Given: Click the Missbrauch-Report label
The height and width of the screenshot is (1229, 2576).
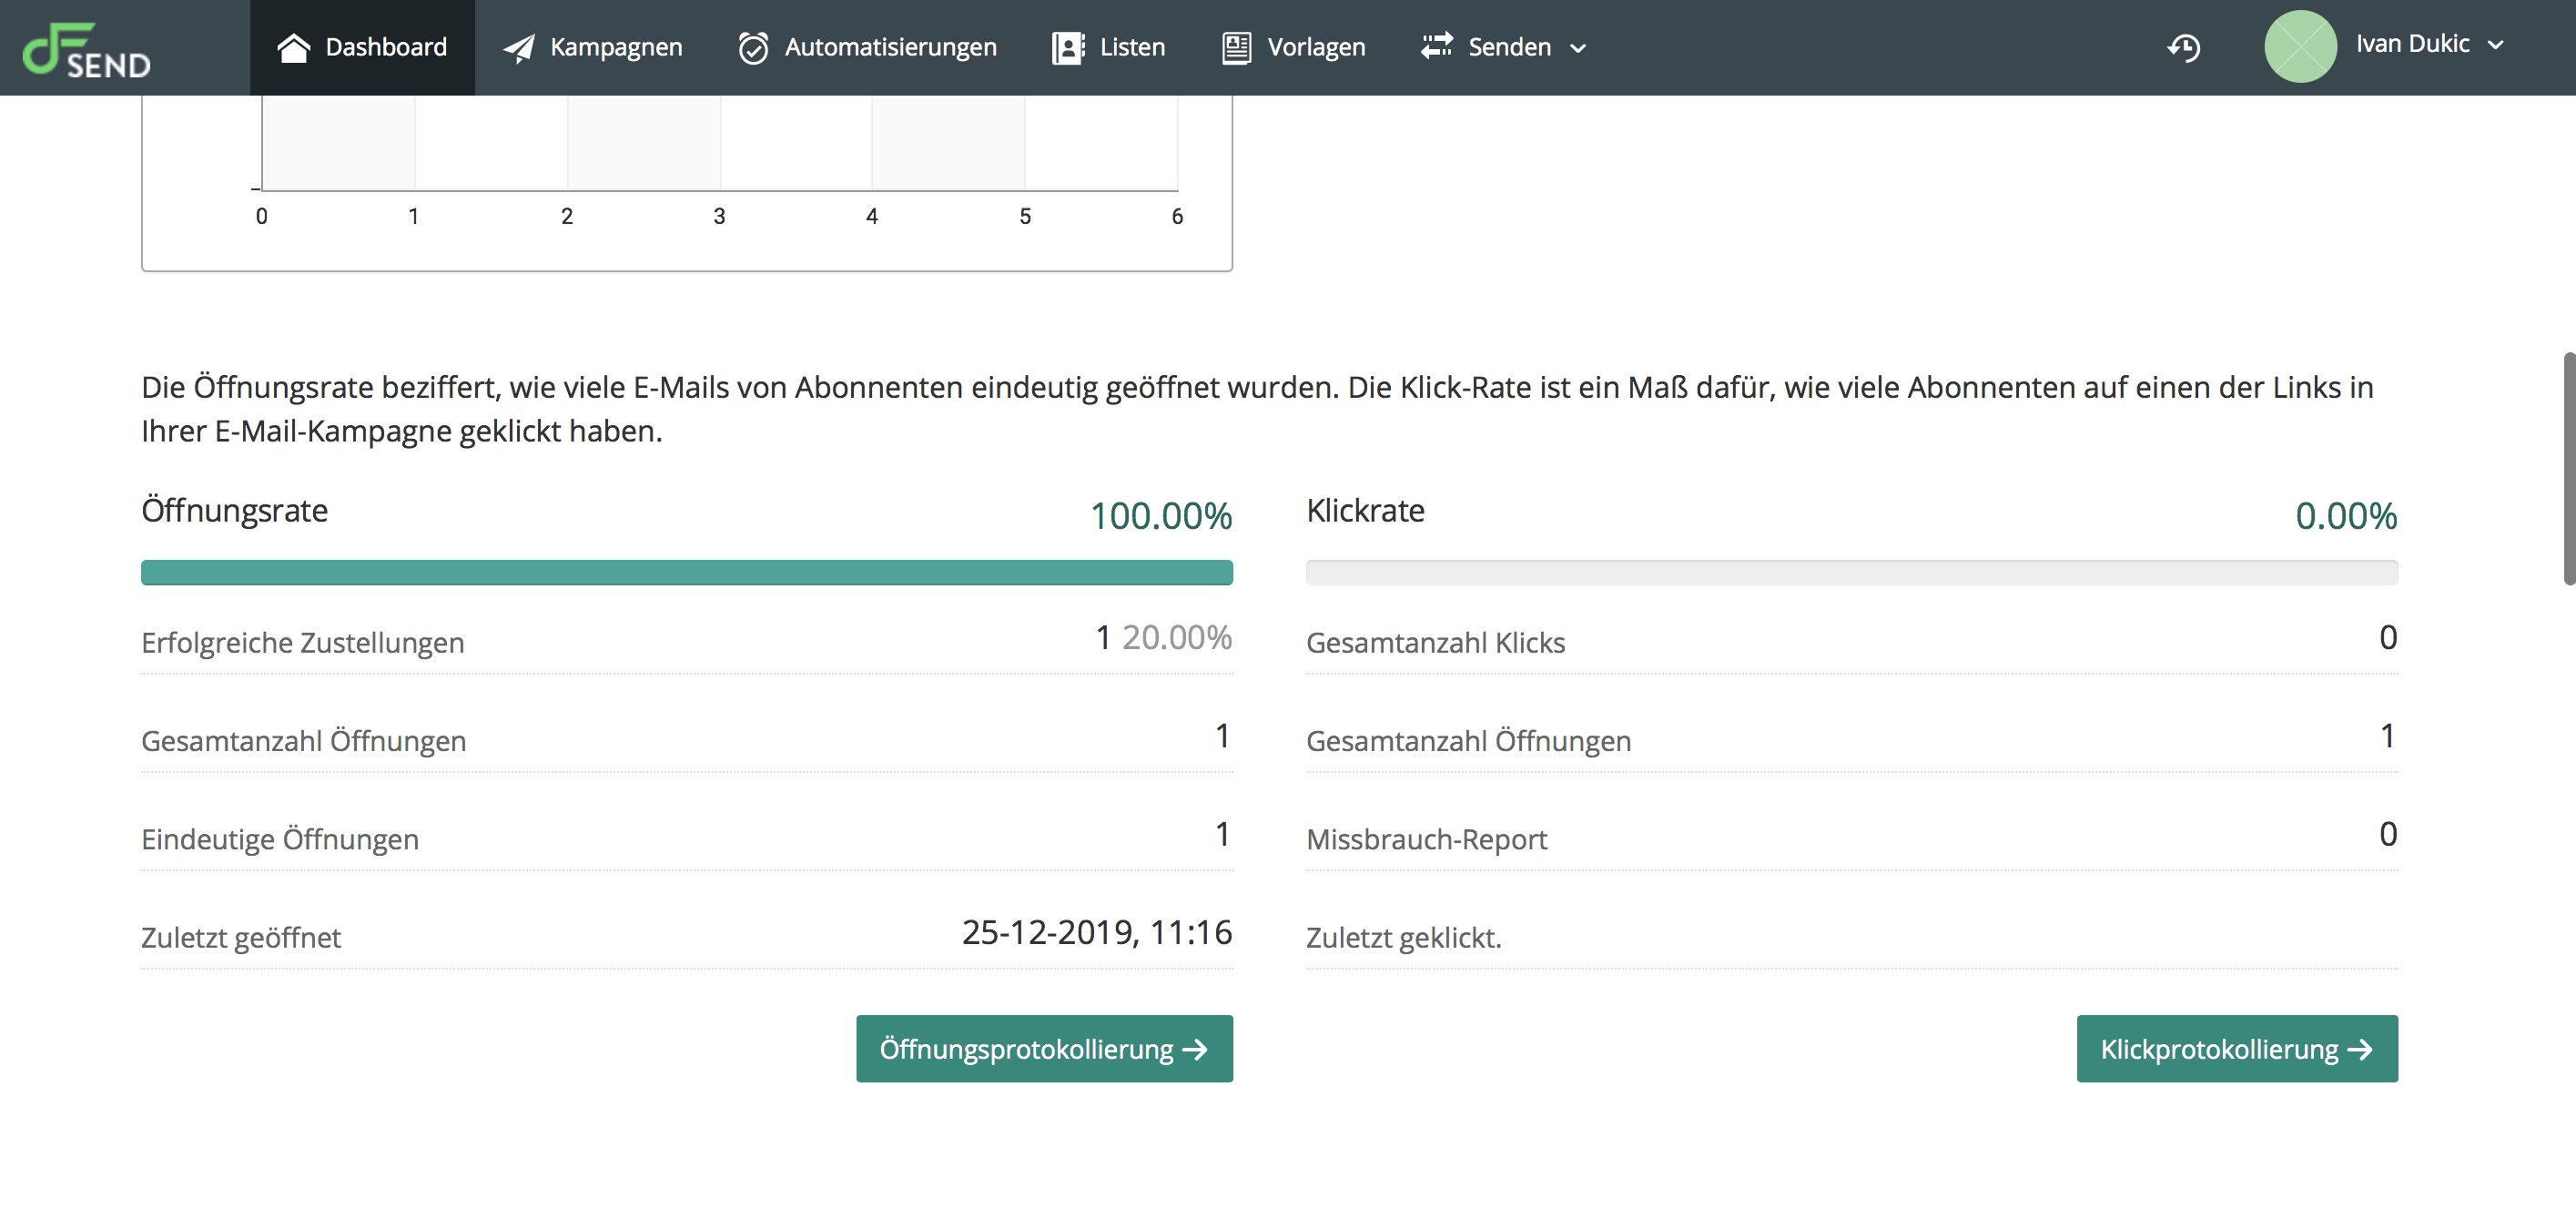Looking at the screenshot, I should point(1426,838).
